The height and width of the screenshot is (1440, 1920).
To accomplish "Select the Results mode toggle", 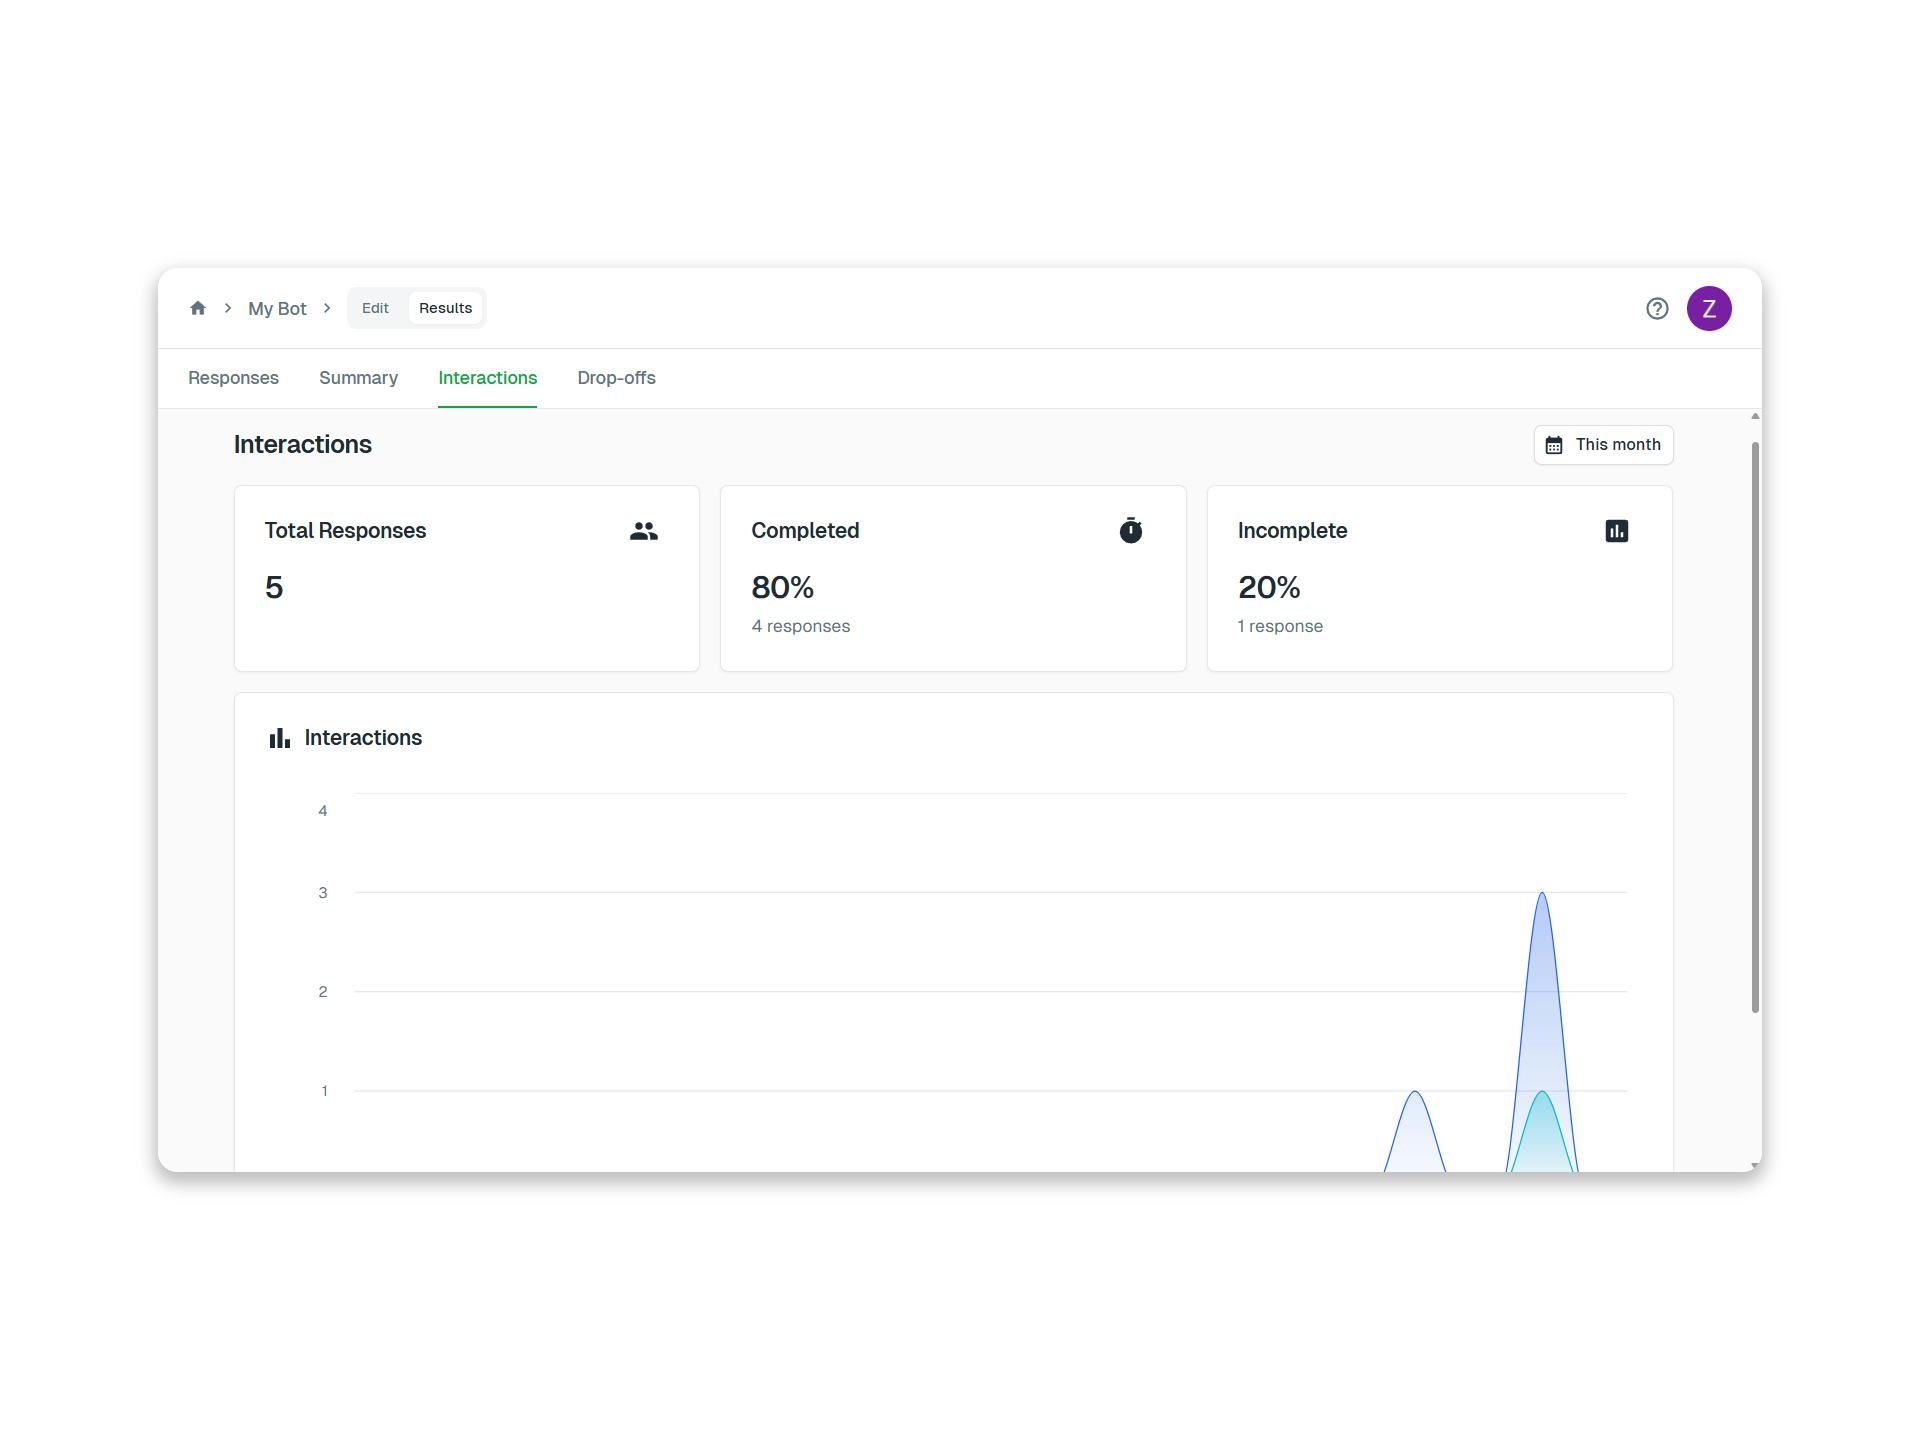I will click(445, 308).
